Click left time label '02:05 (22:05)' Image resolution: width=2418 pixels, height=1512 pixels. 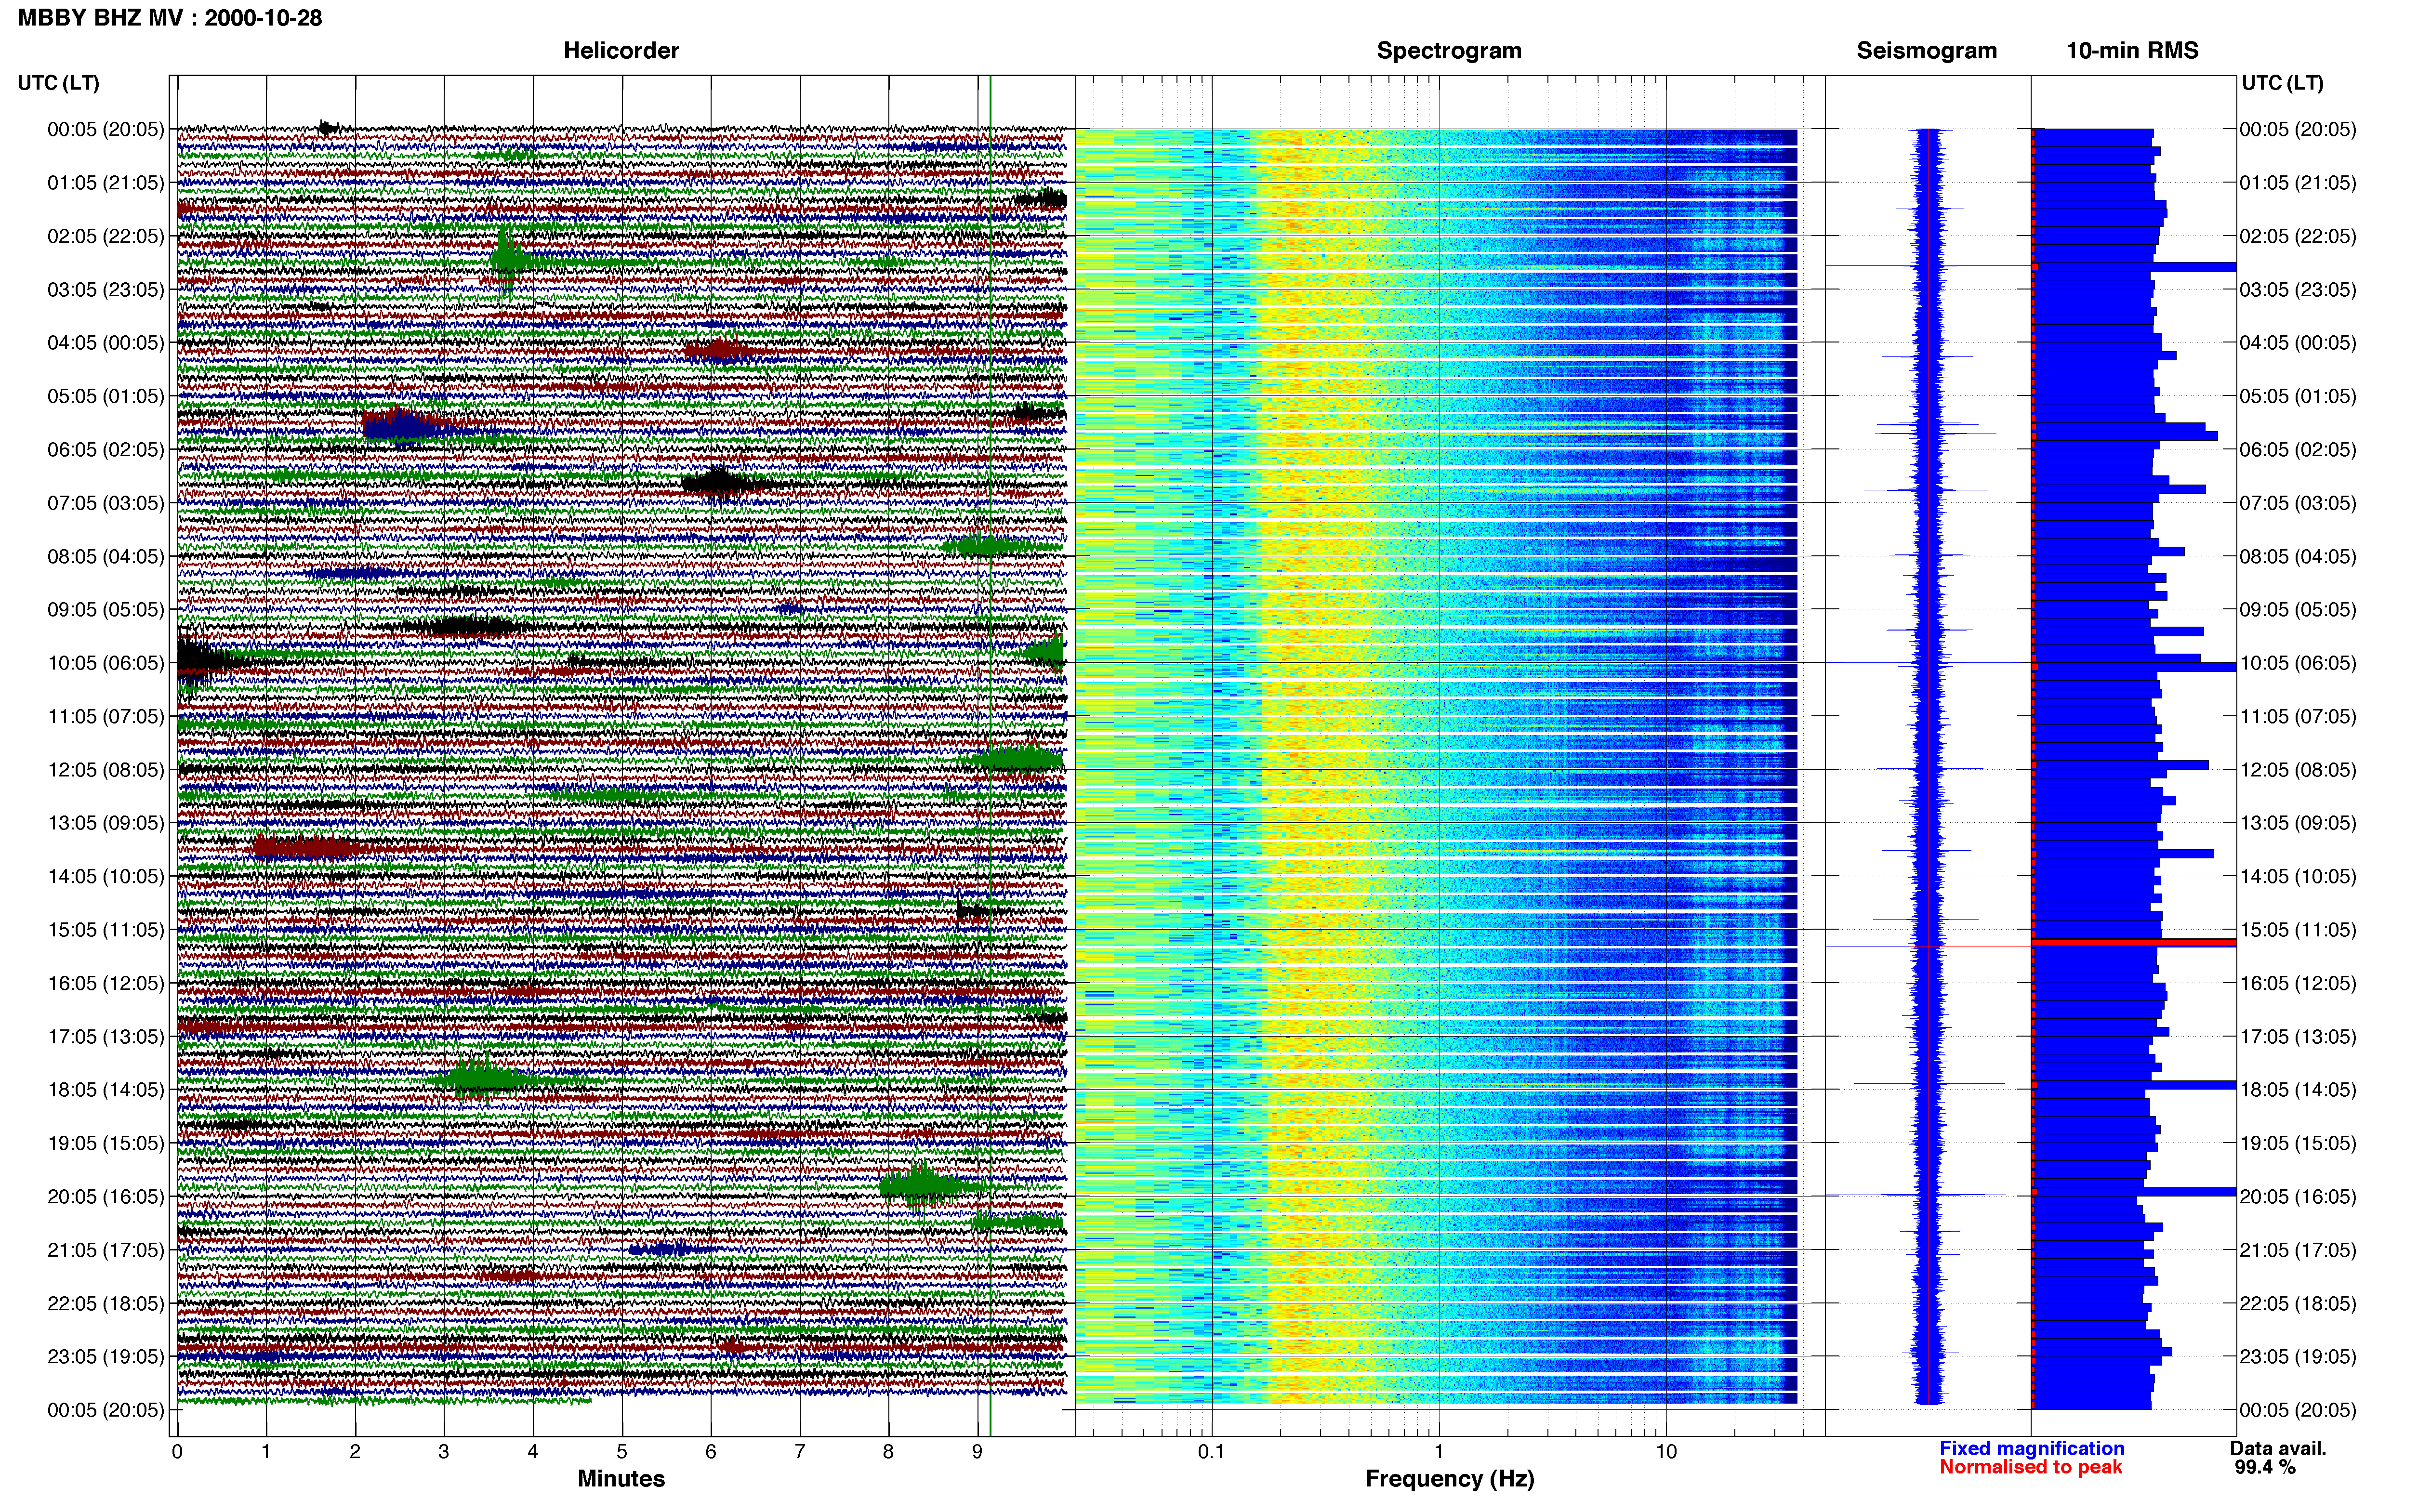coord(105,236)
